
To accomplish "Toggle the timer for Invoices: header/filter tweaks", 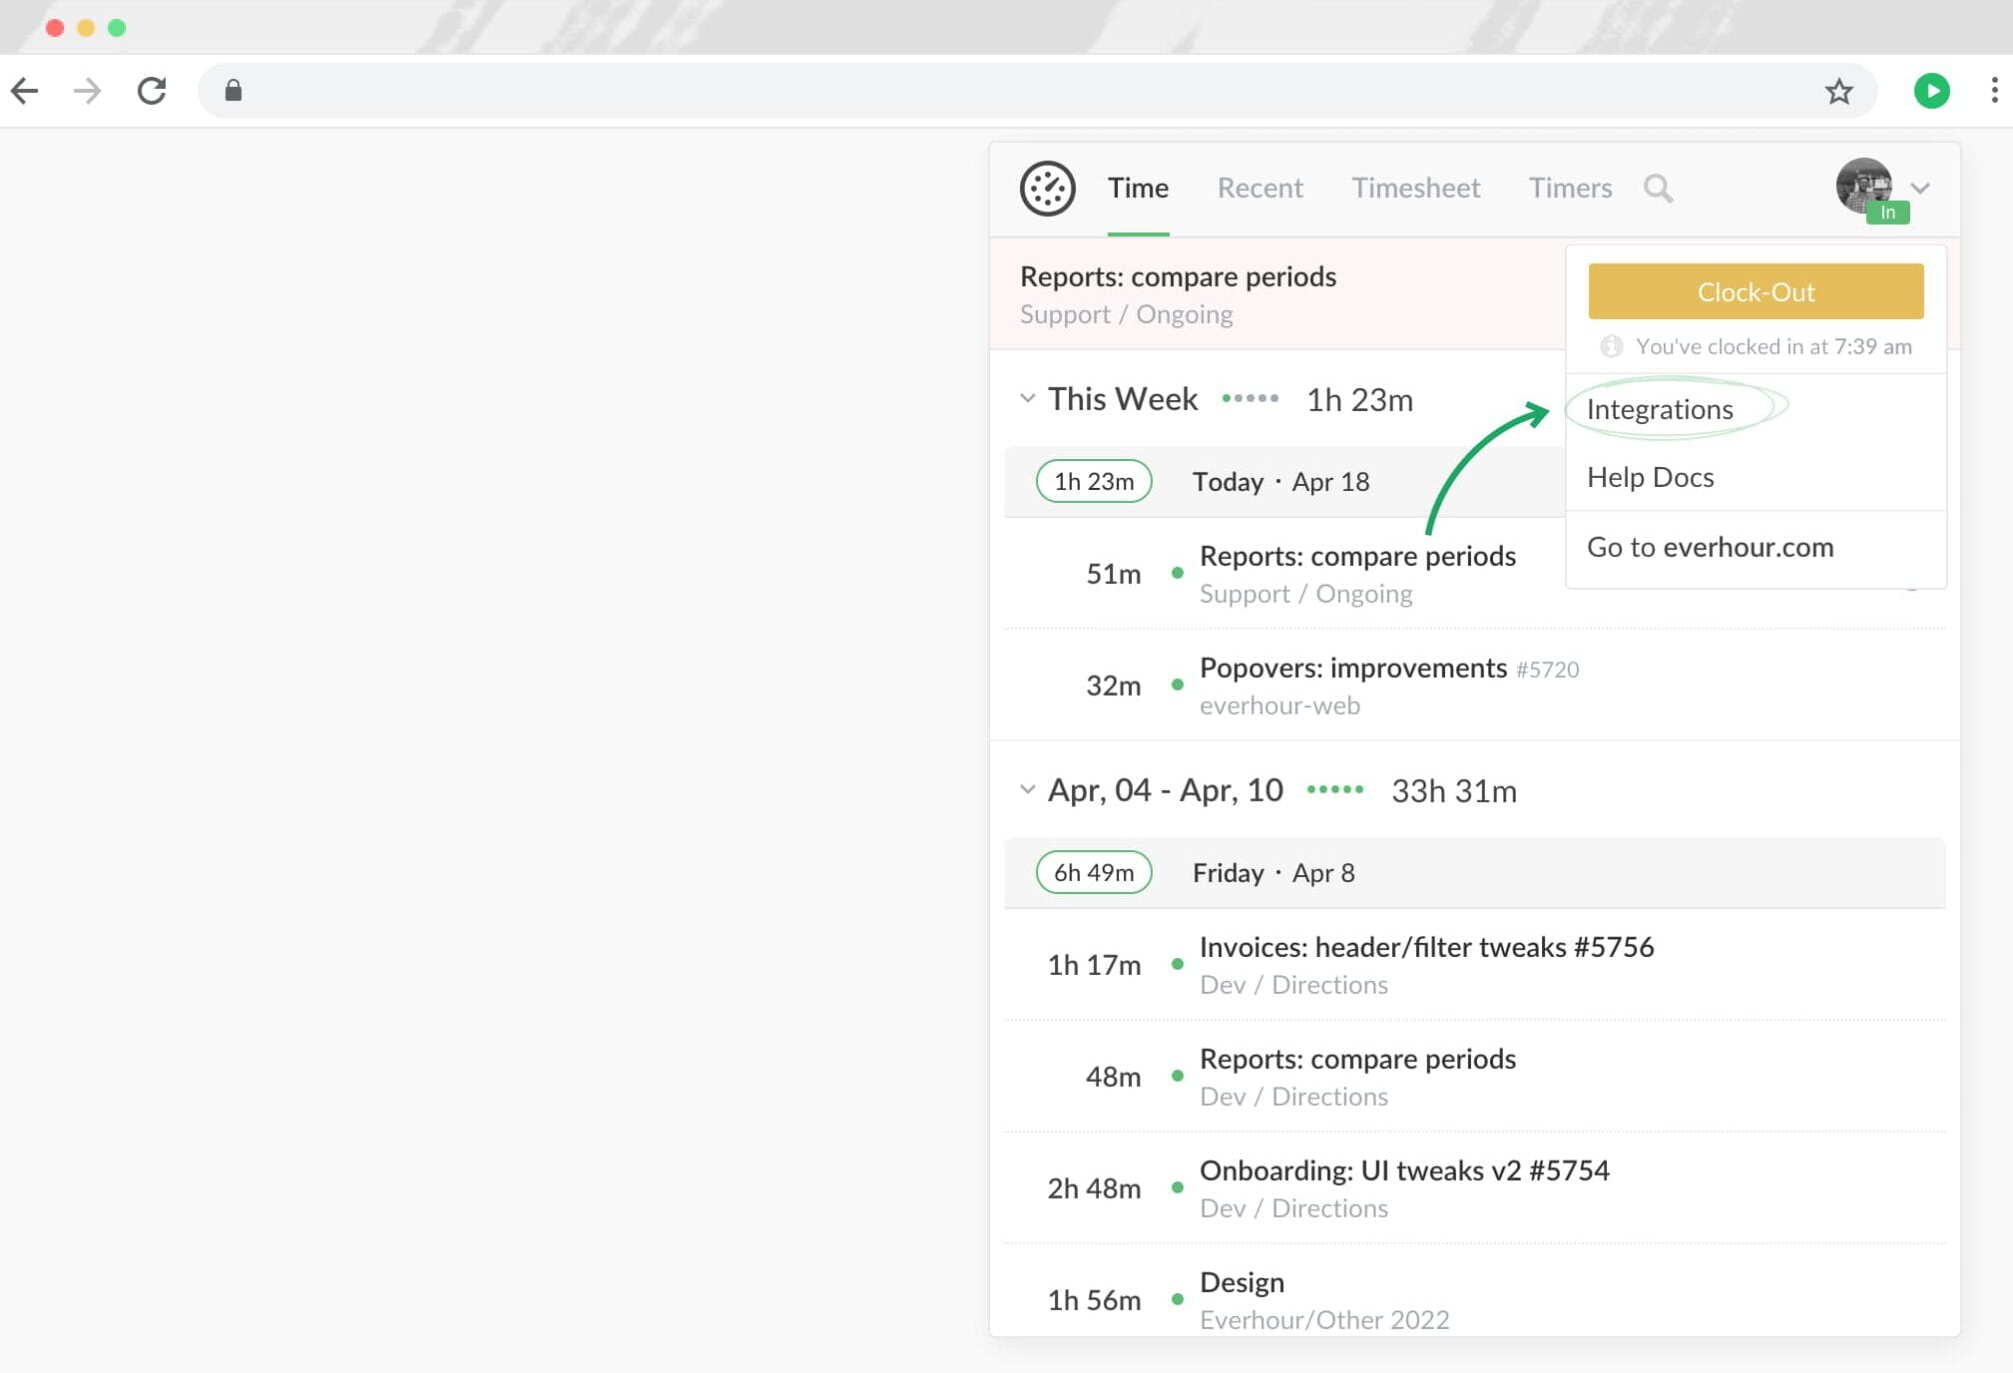I will (x=1178, y=964).
